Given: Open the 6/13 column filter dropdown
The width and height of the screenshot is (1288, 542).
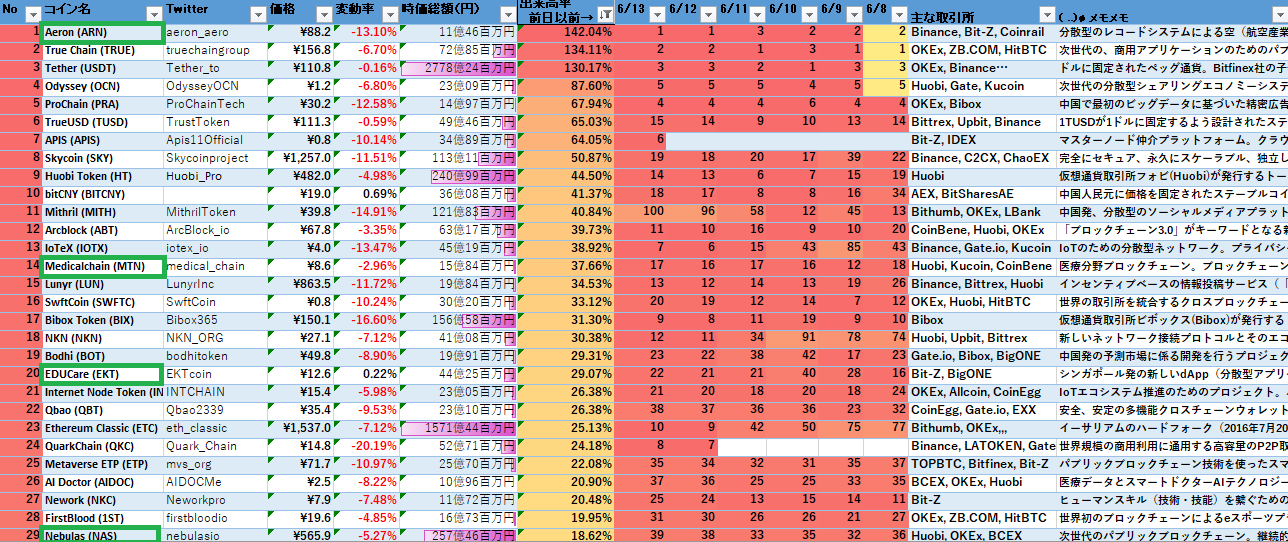Looking at the screenshot, I should click(x=657, y=14).
